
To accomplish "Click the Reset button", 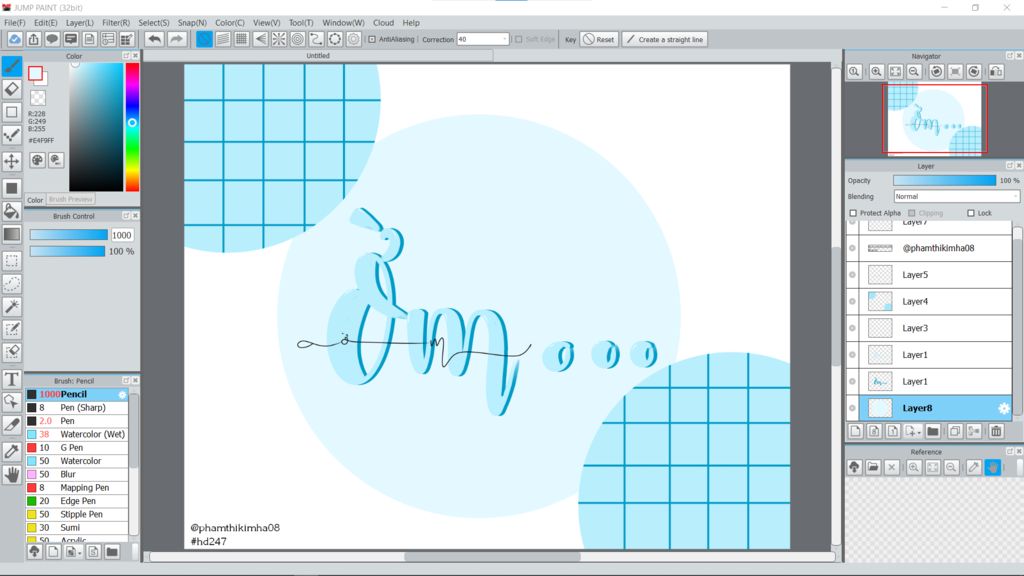I will tap(599, 39).
